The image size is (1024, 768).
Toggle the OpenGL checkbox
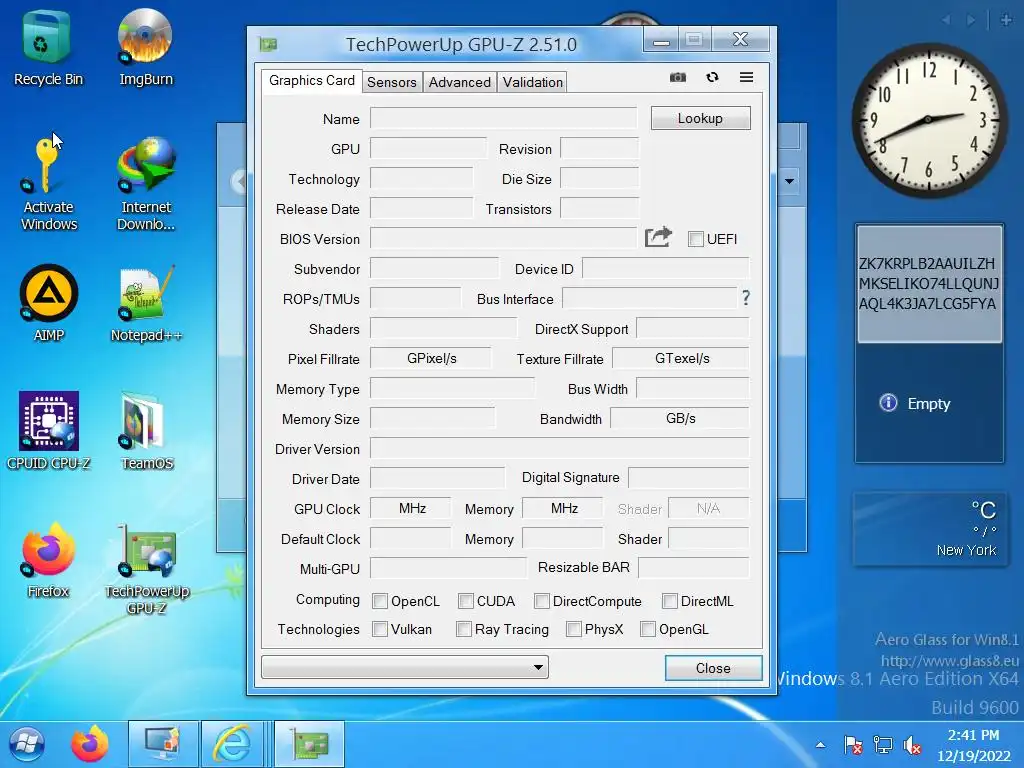tap(648, 629)
